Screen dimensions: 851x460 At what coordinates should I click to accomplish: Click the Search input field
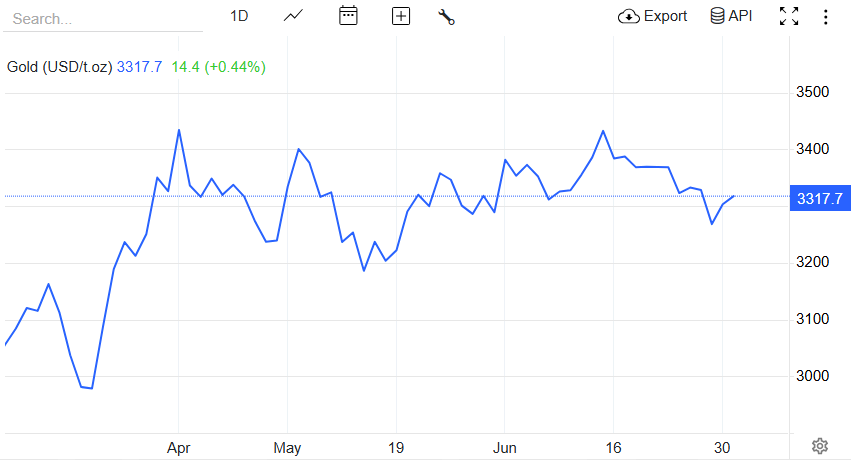[100, 18]
